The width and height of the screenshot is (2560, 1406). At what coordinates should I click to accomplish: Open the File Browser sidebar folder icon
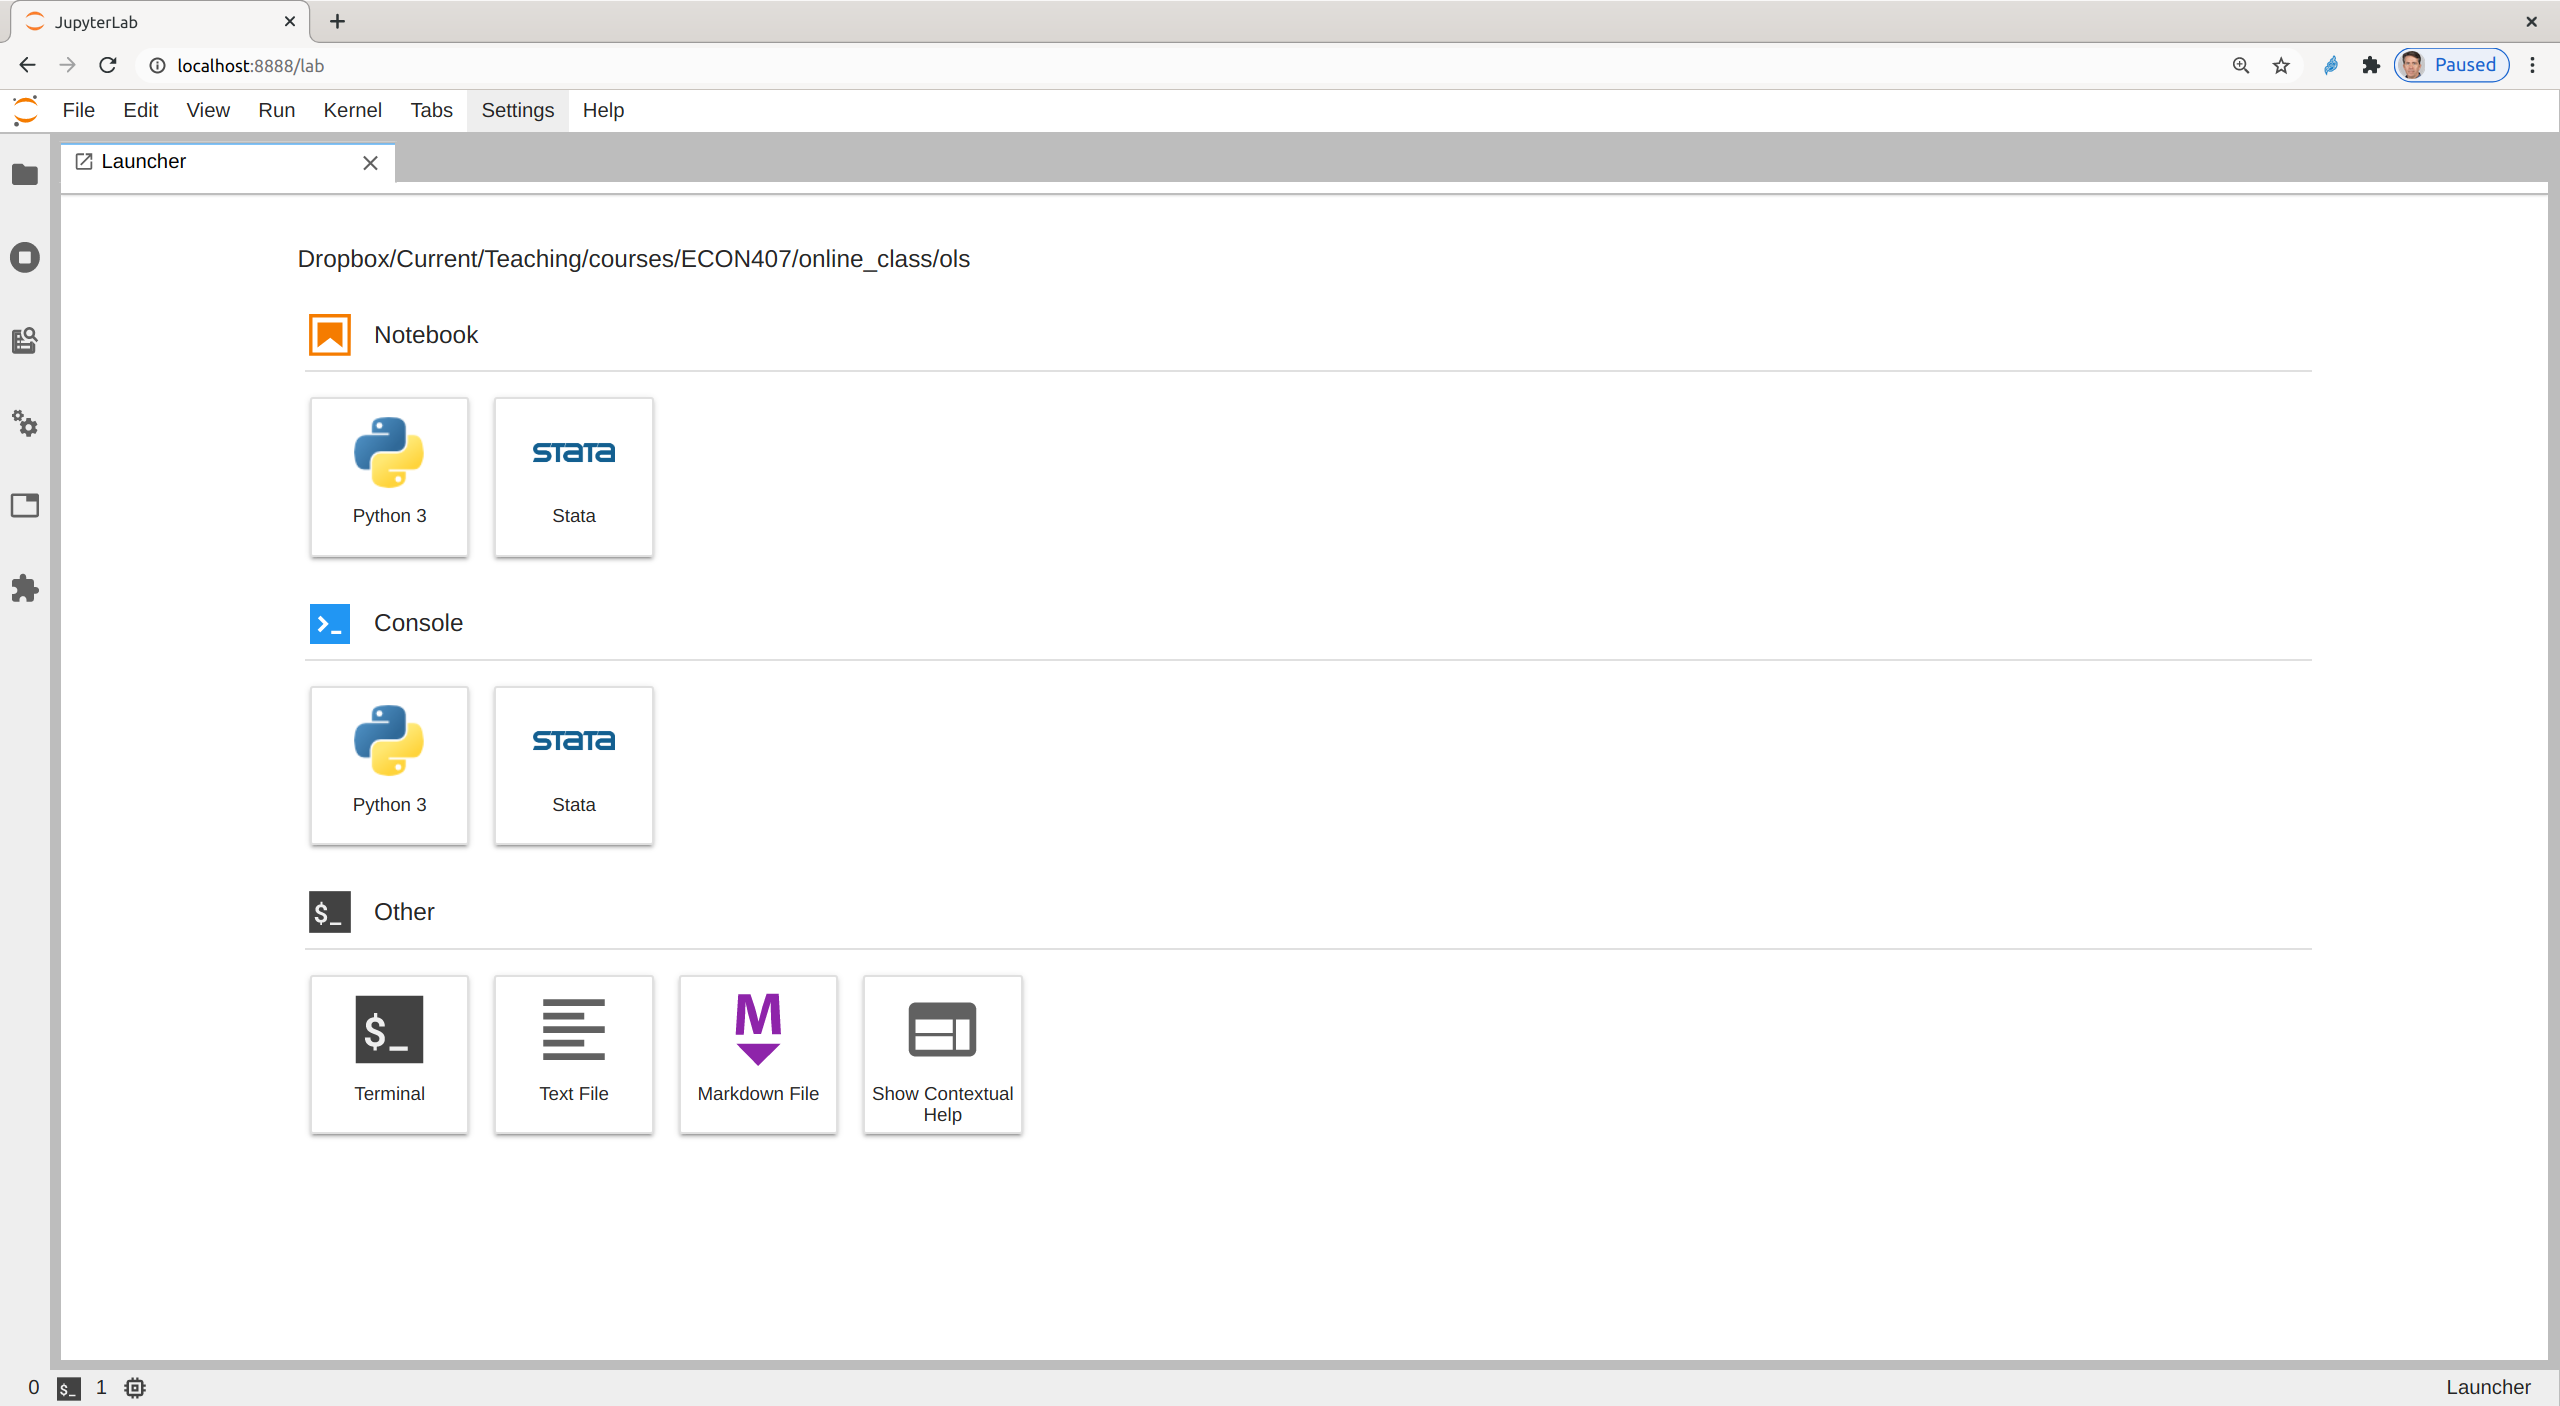(25, 175)
